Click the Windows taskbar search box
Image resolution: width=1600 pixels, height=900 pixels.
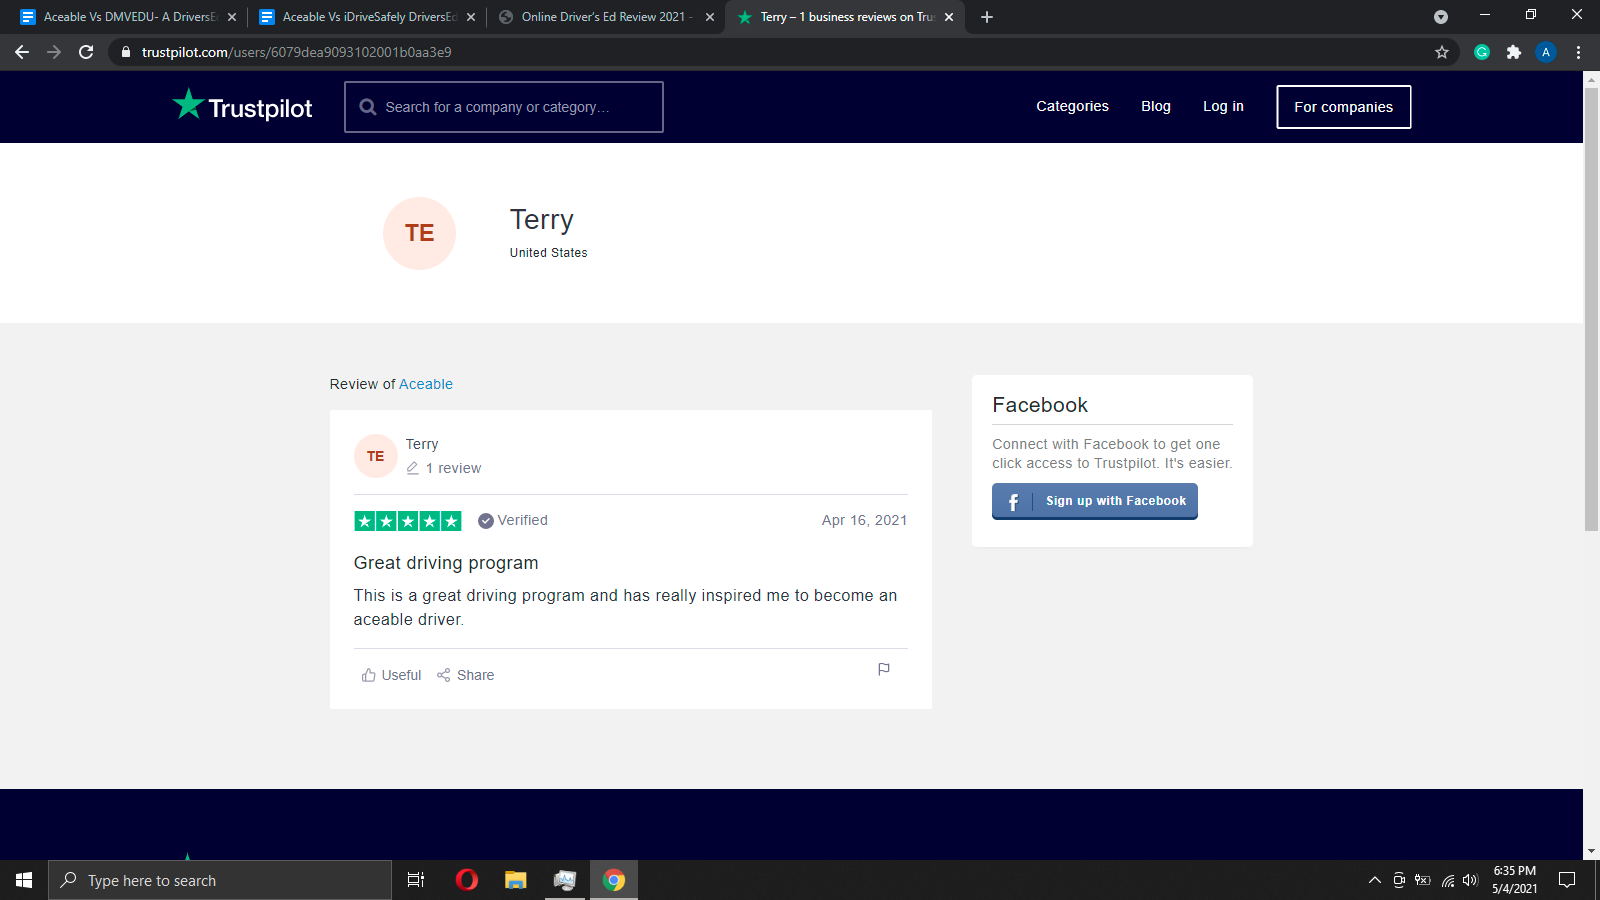pos(220,880)
